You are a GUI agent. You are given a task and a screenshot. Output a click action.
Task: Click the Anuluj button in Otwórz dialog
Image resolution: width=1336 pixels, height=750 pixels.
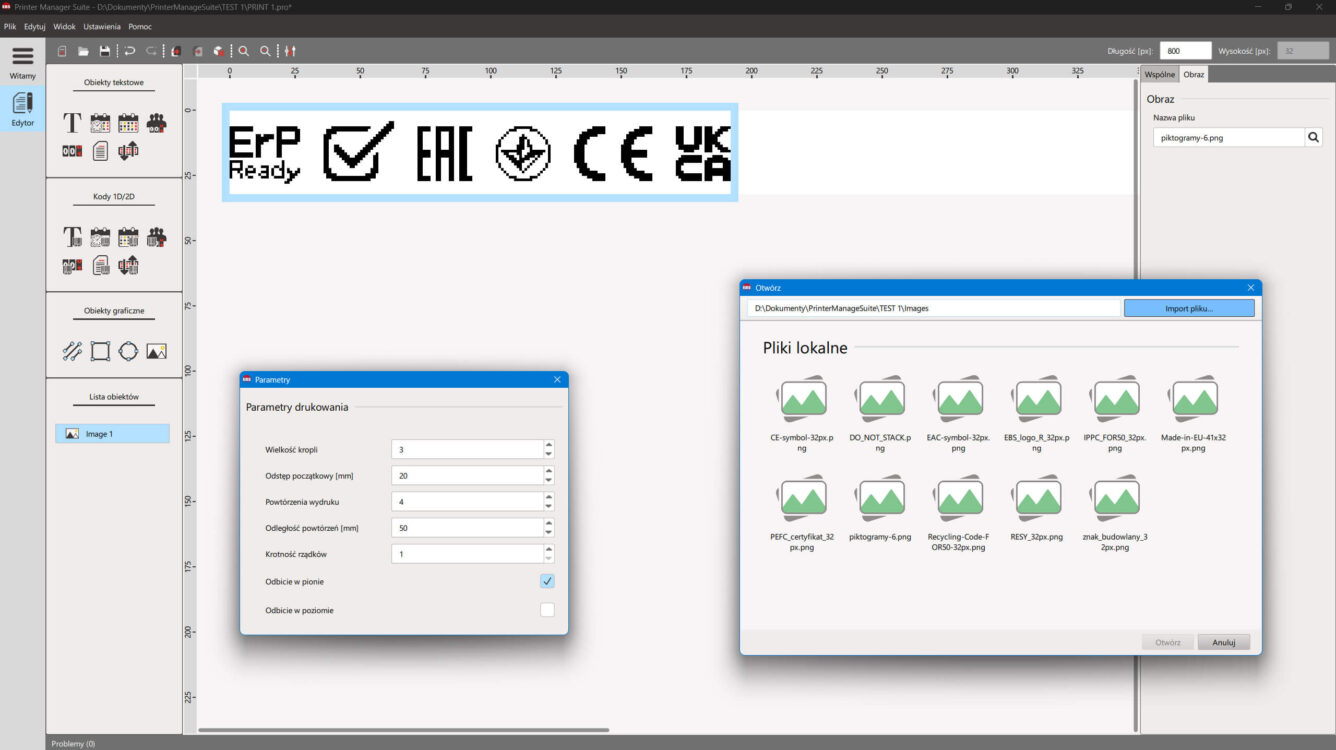click(x=1224, y=642)
